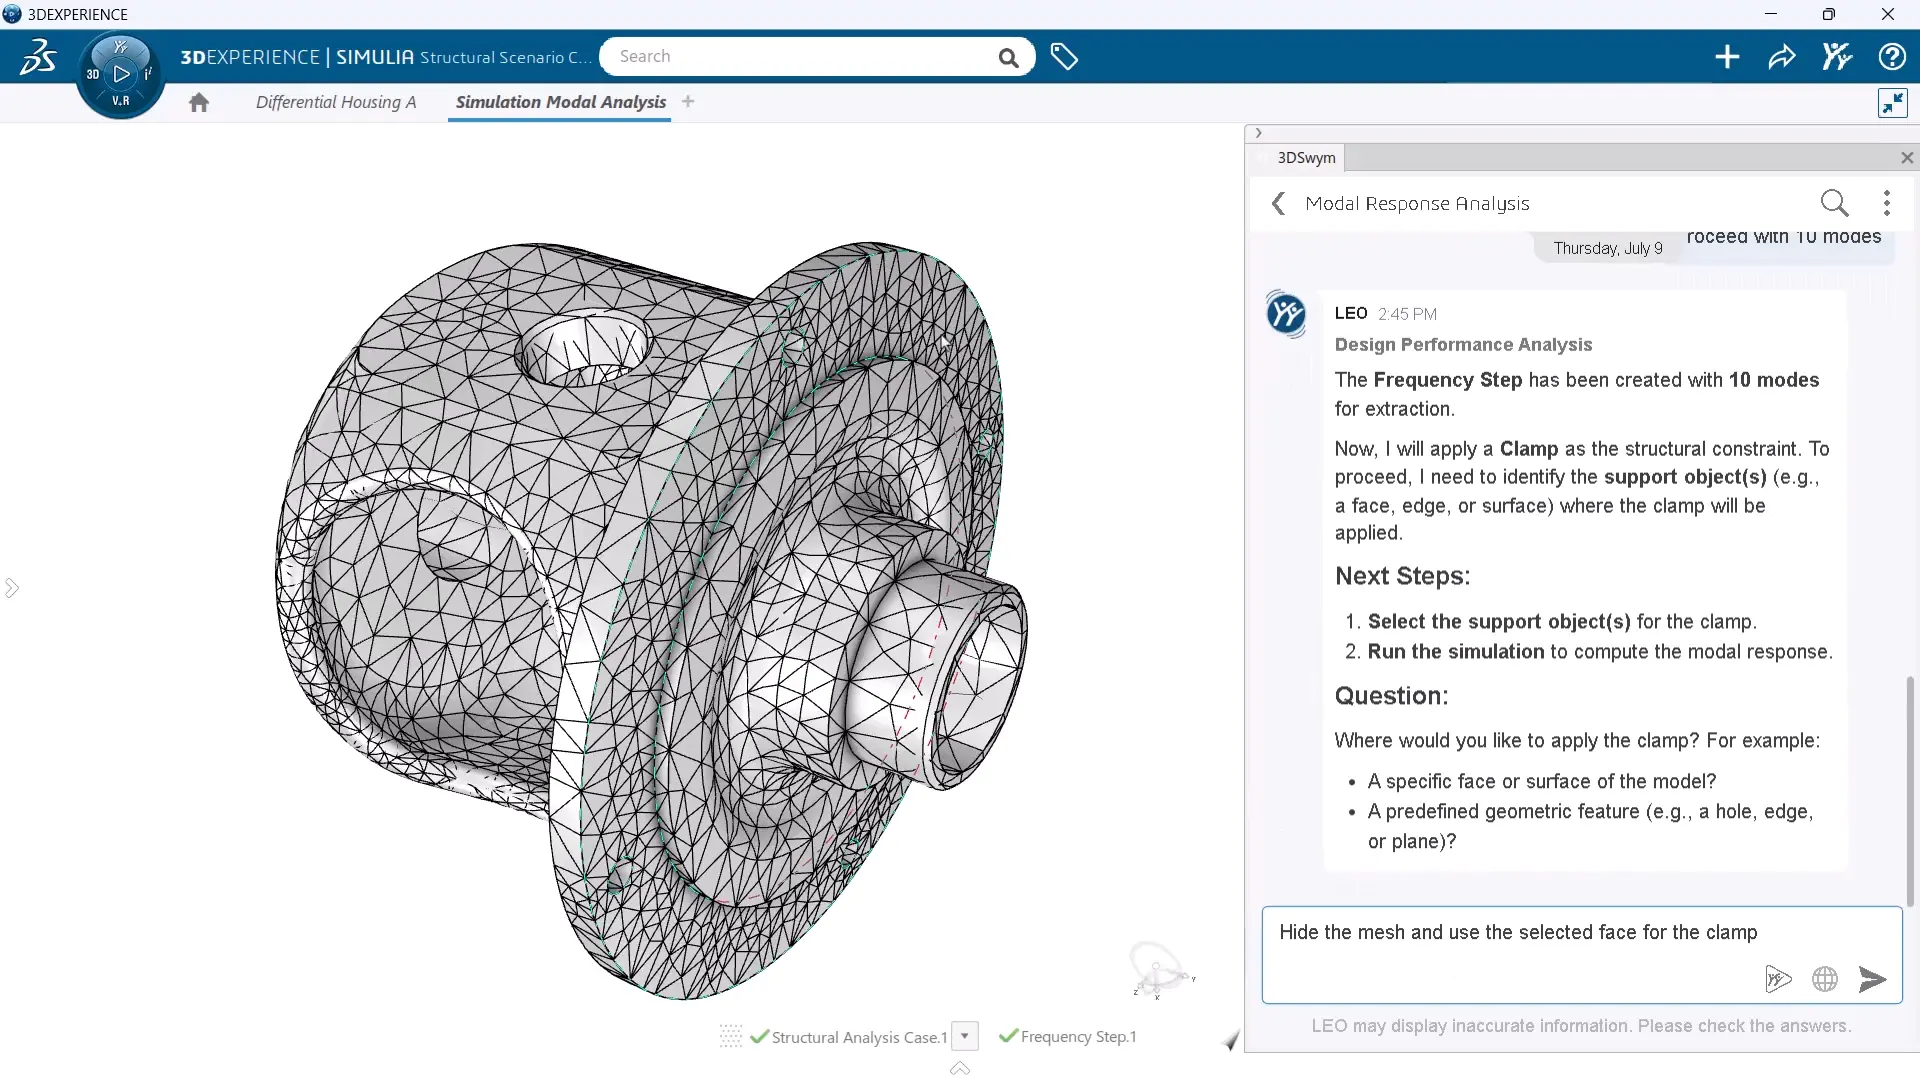Collapse the right side panel chevron
Viewport: 1920px width, 1080px height.
(1259, 133)
